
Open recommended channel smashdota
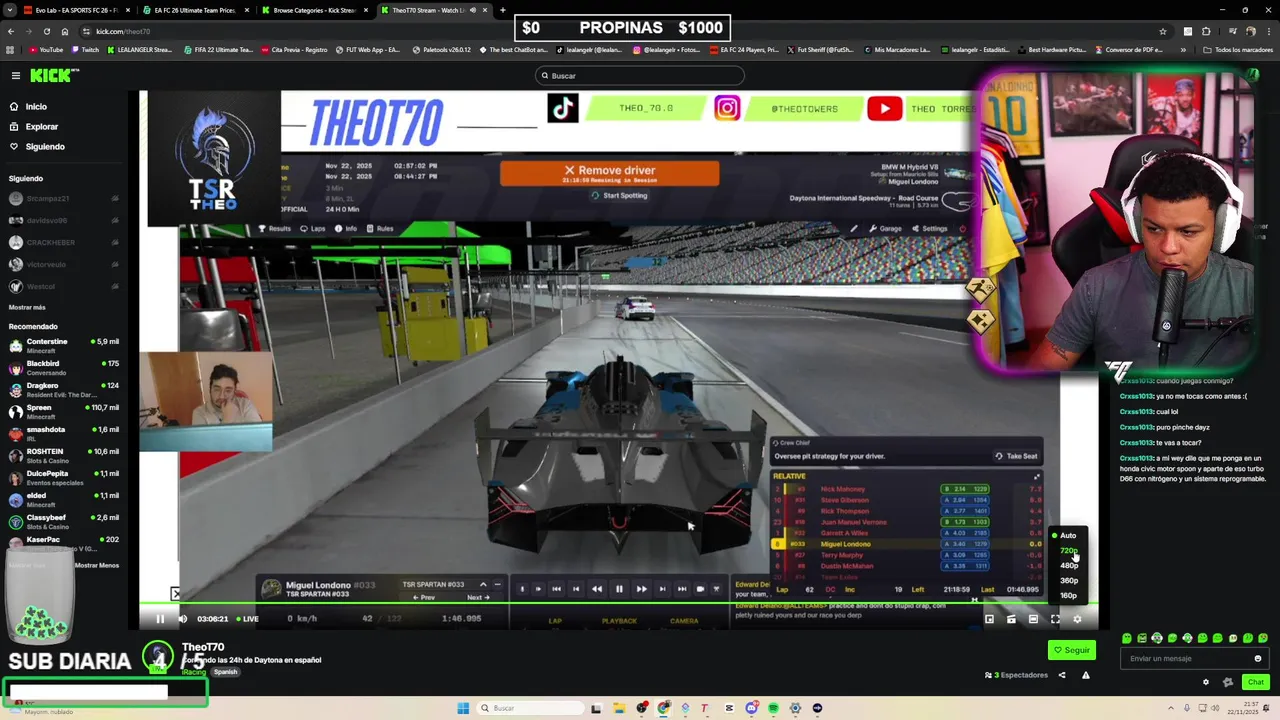(64, 433)
